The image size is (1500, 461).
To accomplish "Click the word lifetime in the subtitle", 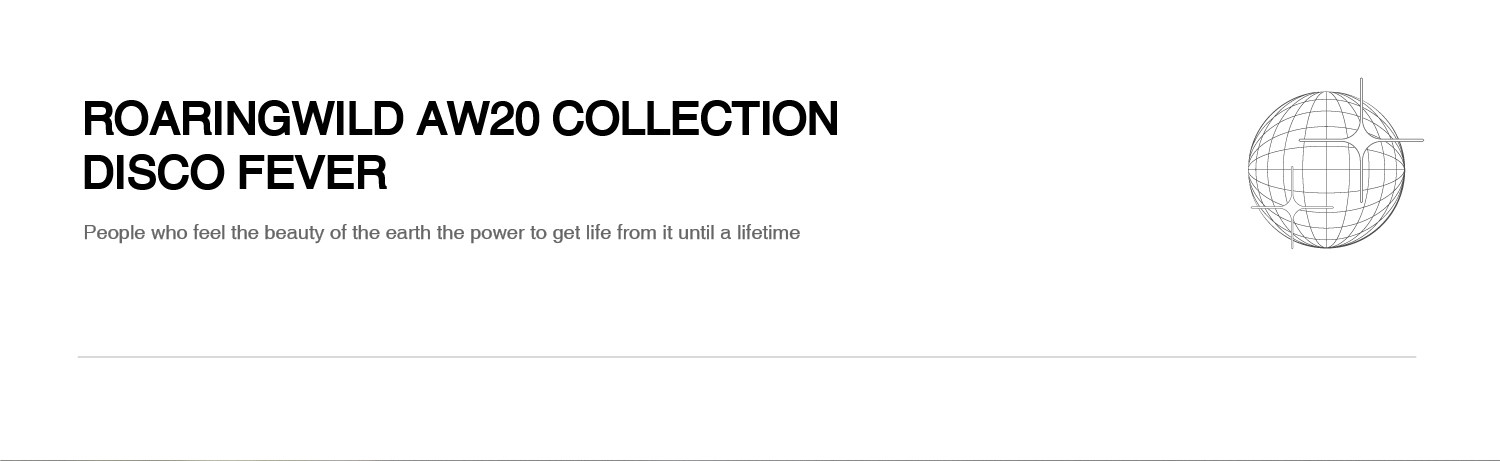I will pos(768,233).
